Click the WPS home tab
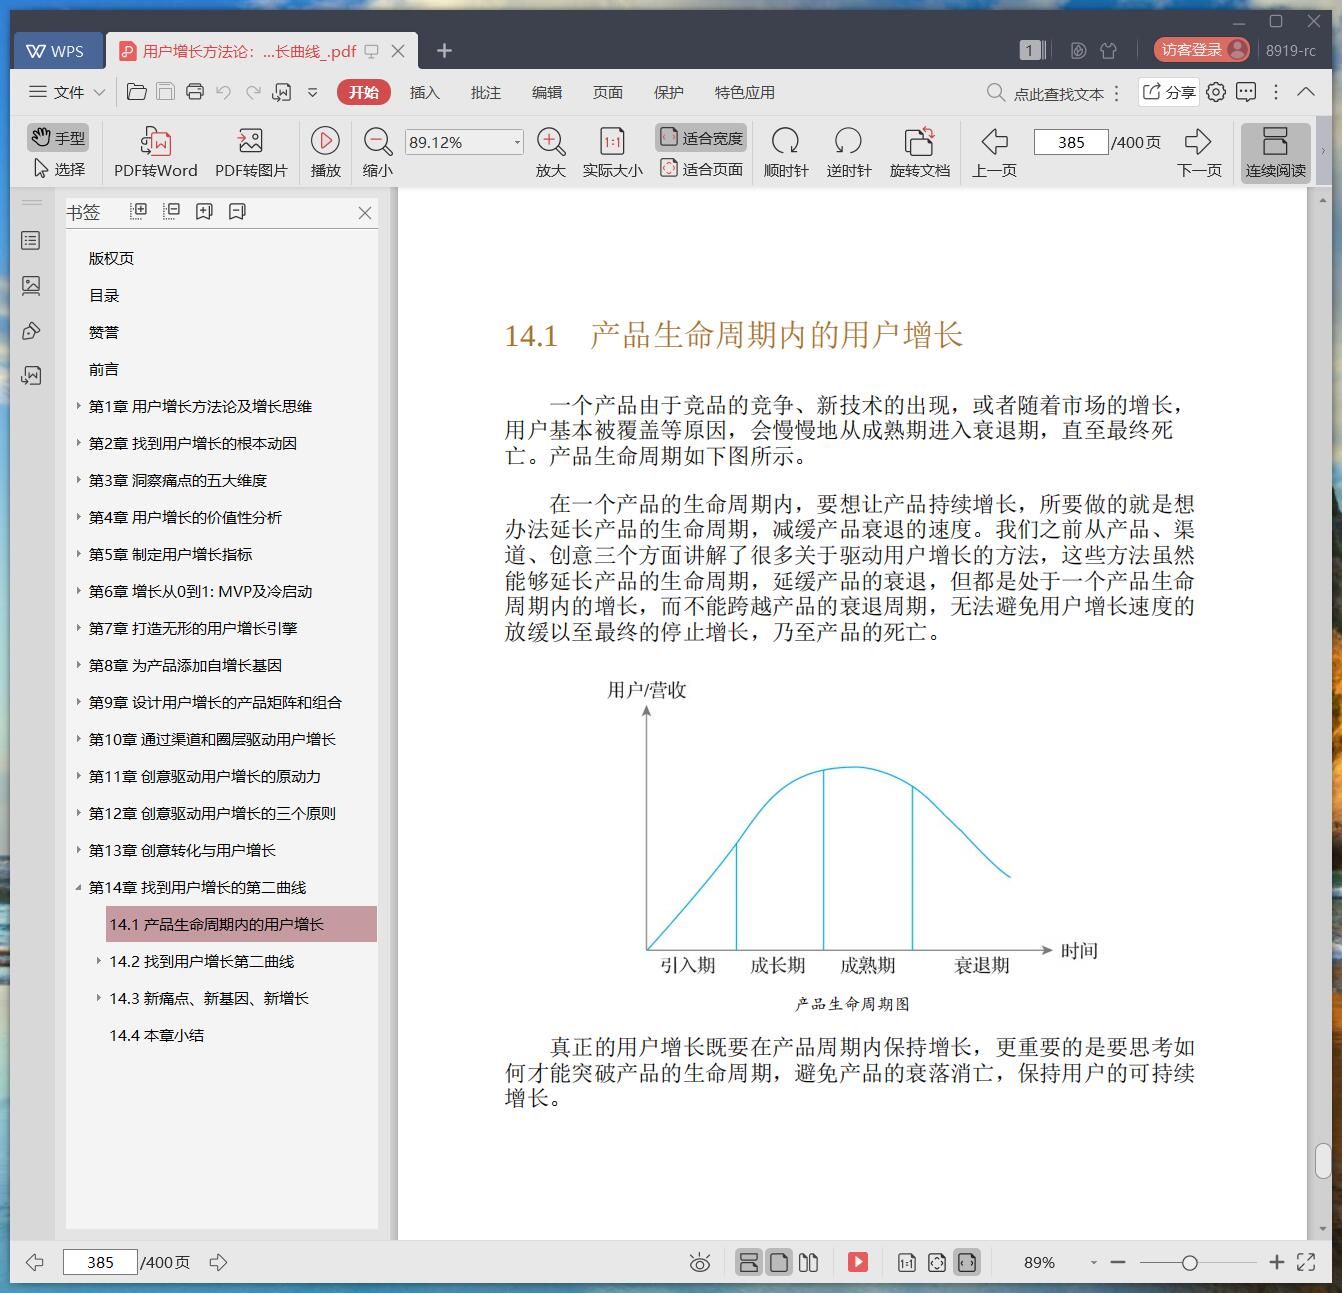Screen dimensions: 1342x1293 pyautogui.click(x=56, y=51)
